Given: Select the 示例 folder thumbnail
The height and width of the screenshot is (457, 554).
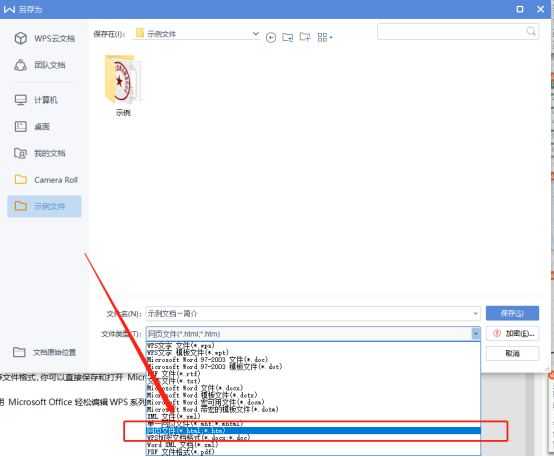Looking at the screenshot, I should [123, 85].
